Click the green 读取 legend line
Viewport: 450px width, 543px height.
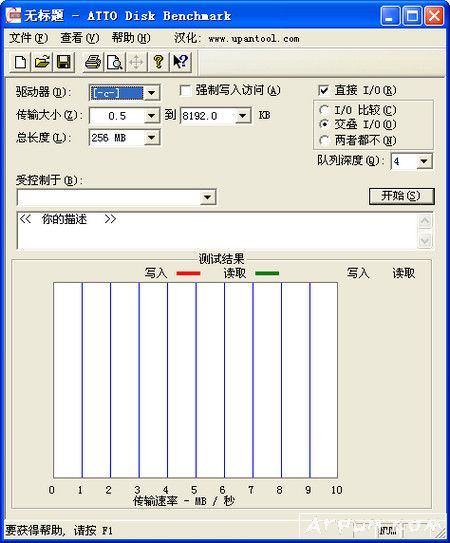coord(267,274)
